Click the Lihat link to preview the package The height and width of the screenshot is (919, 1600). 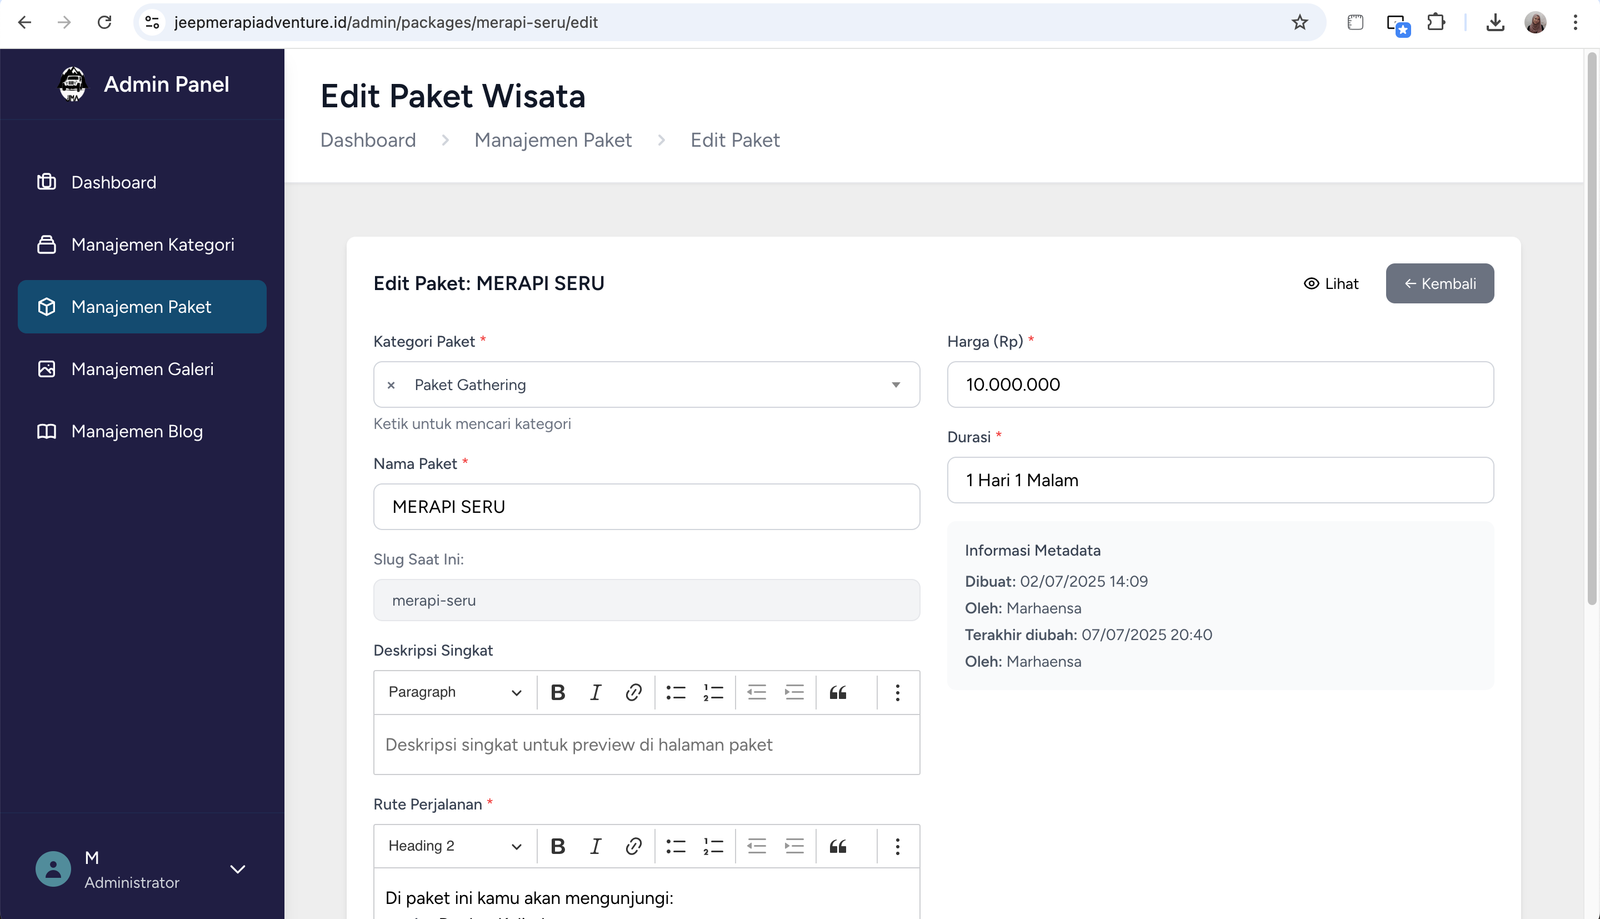[1331, 284]
